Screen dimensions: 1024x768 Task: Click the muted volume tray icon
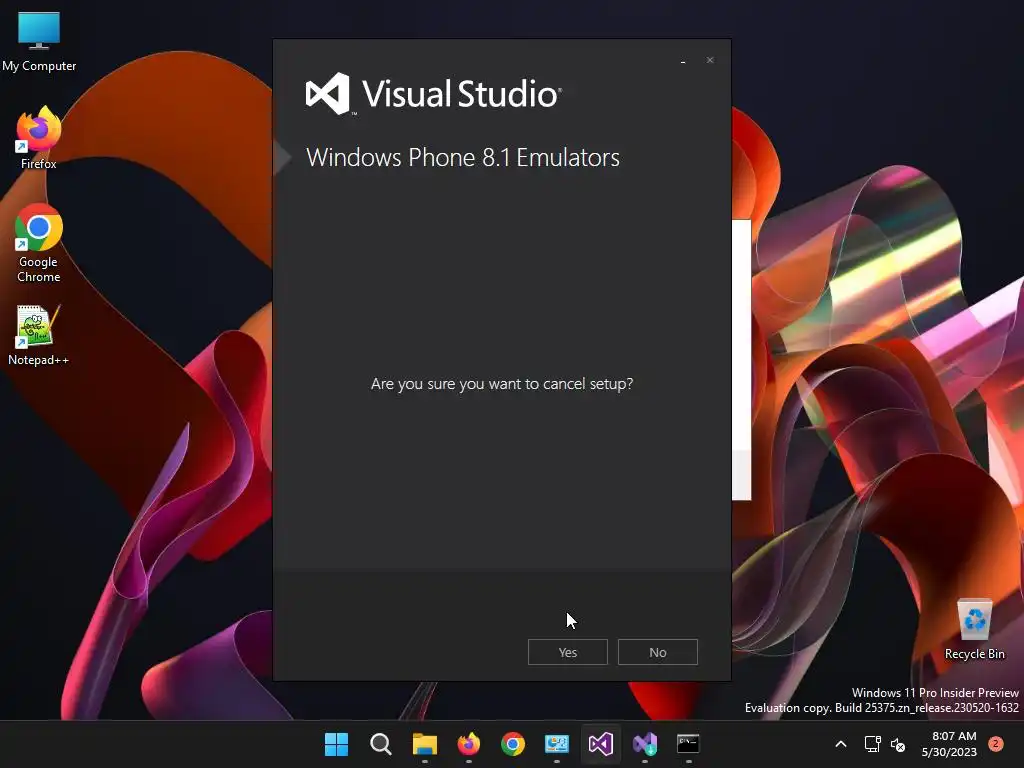coord(899,744)
